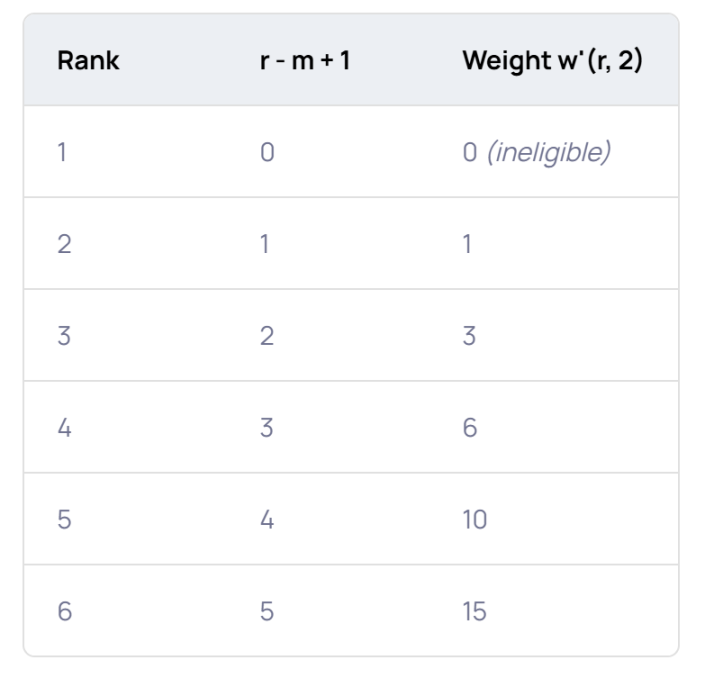
Task: Select the weight value in the rank 4 row
Action: click(x=471, y=428)
